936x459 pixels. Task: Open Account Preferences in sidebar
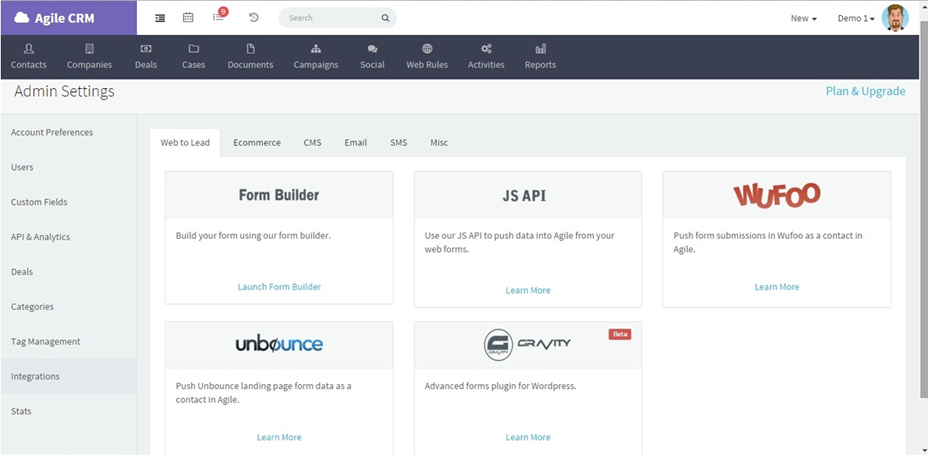[x=69, y=133]
